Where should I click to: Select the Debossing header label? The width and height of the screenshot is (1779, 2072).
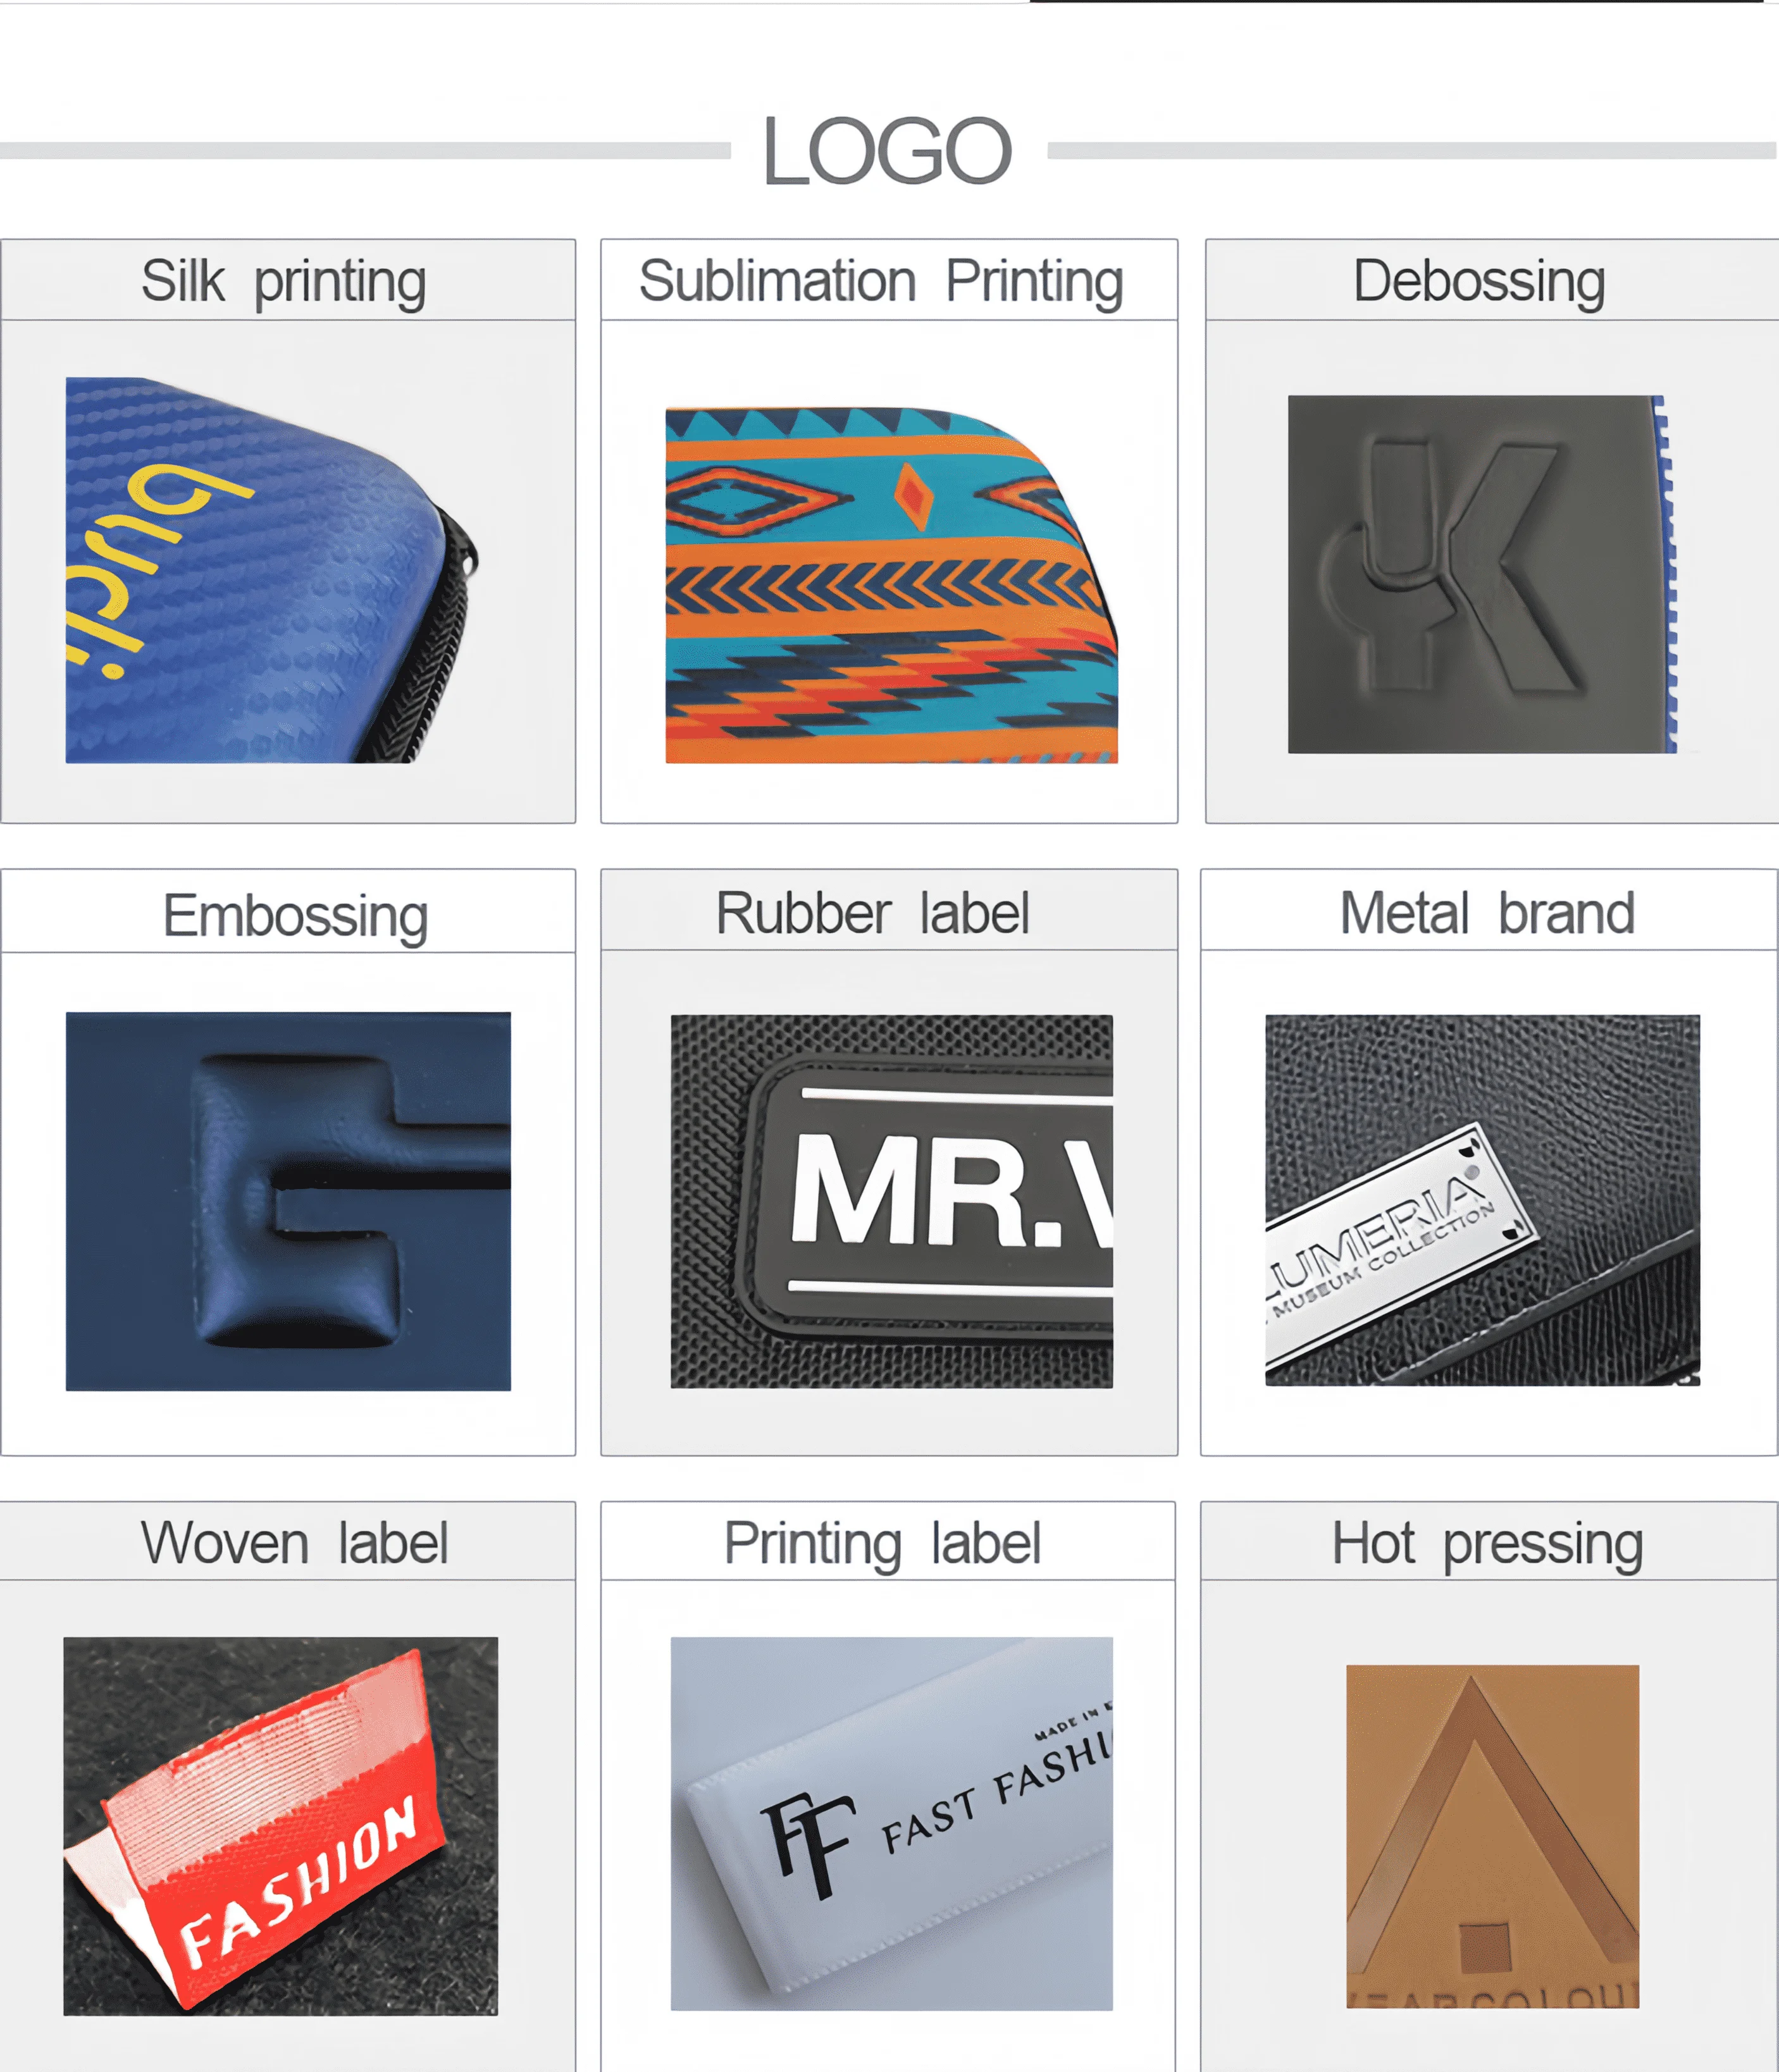tap(1479, 282)
